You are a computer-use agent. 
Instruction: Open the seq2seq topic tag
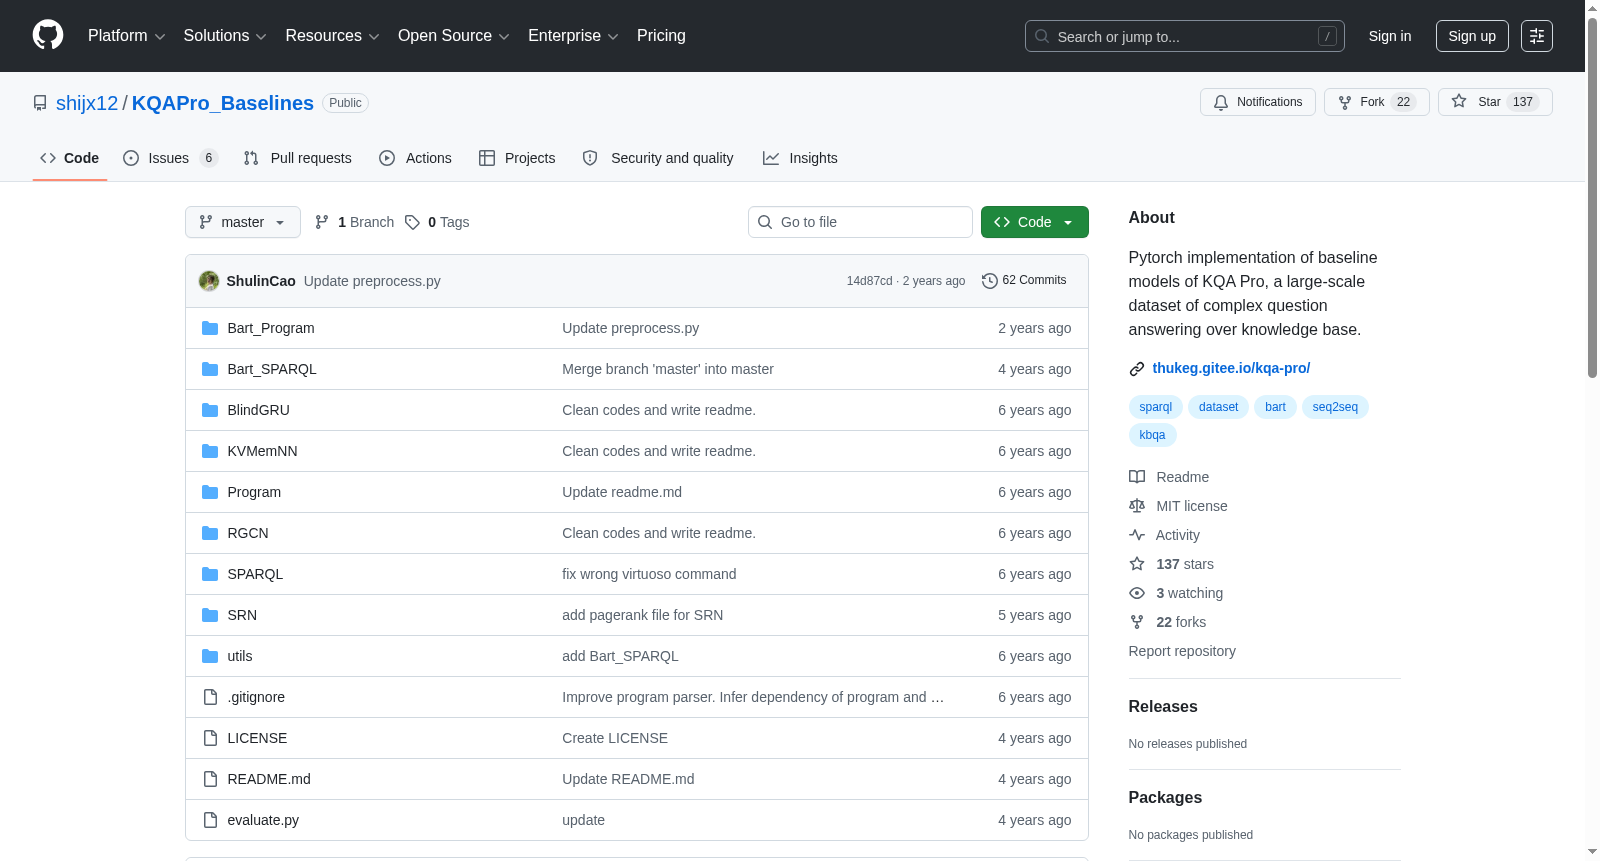click(x=1335, y=407)
